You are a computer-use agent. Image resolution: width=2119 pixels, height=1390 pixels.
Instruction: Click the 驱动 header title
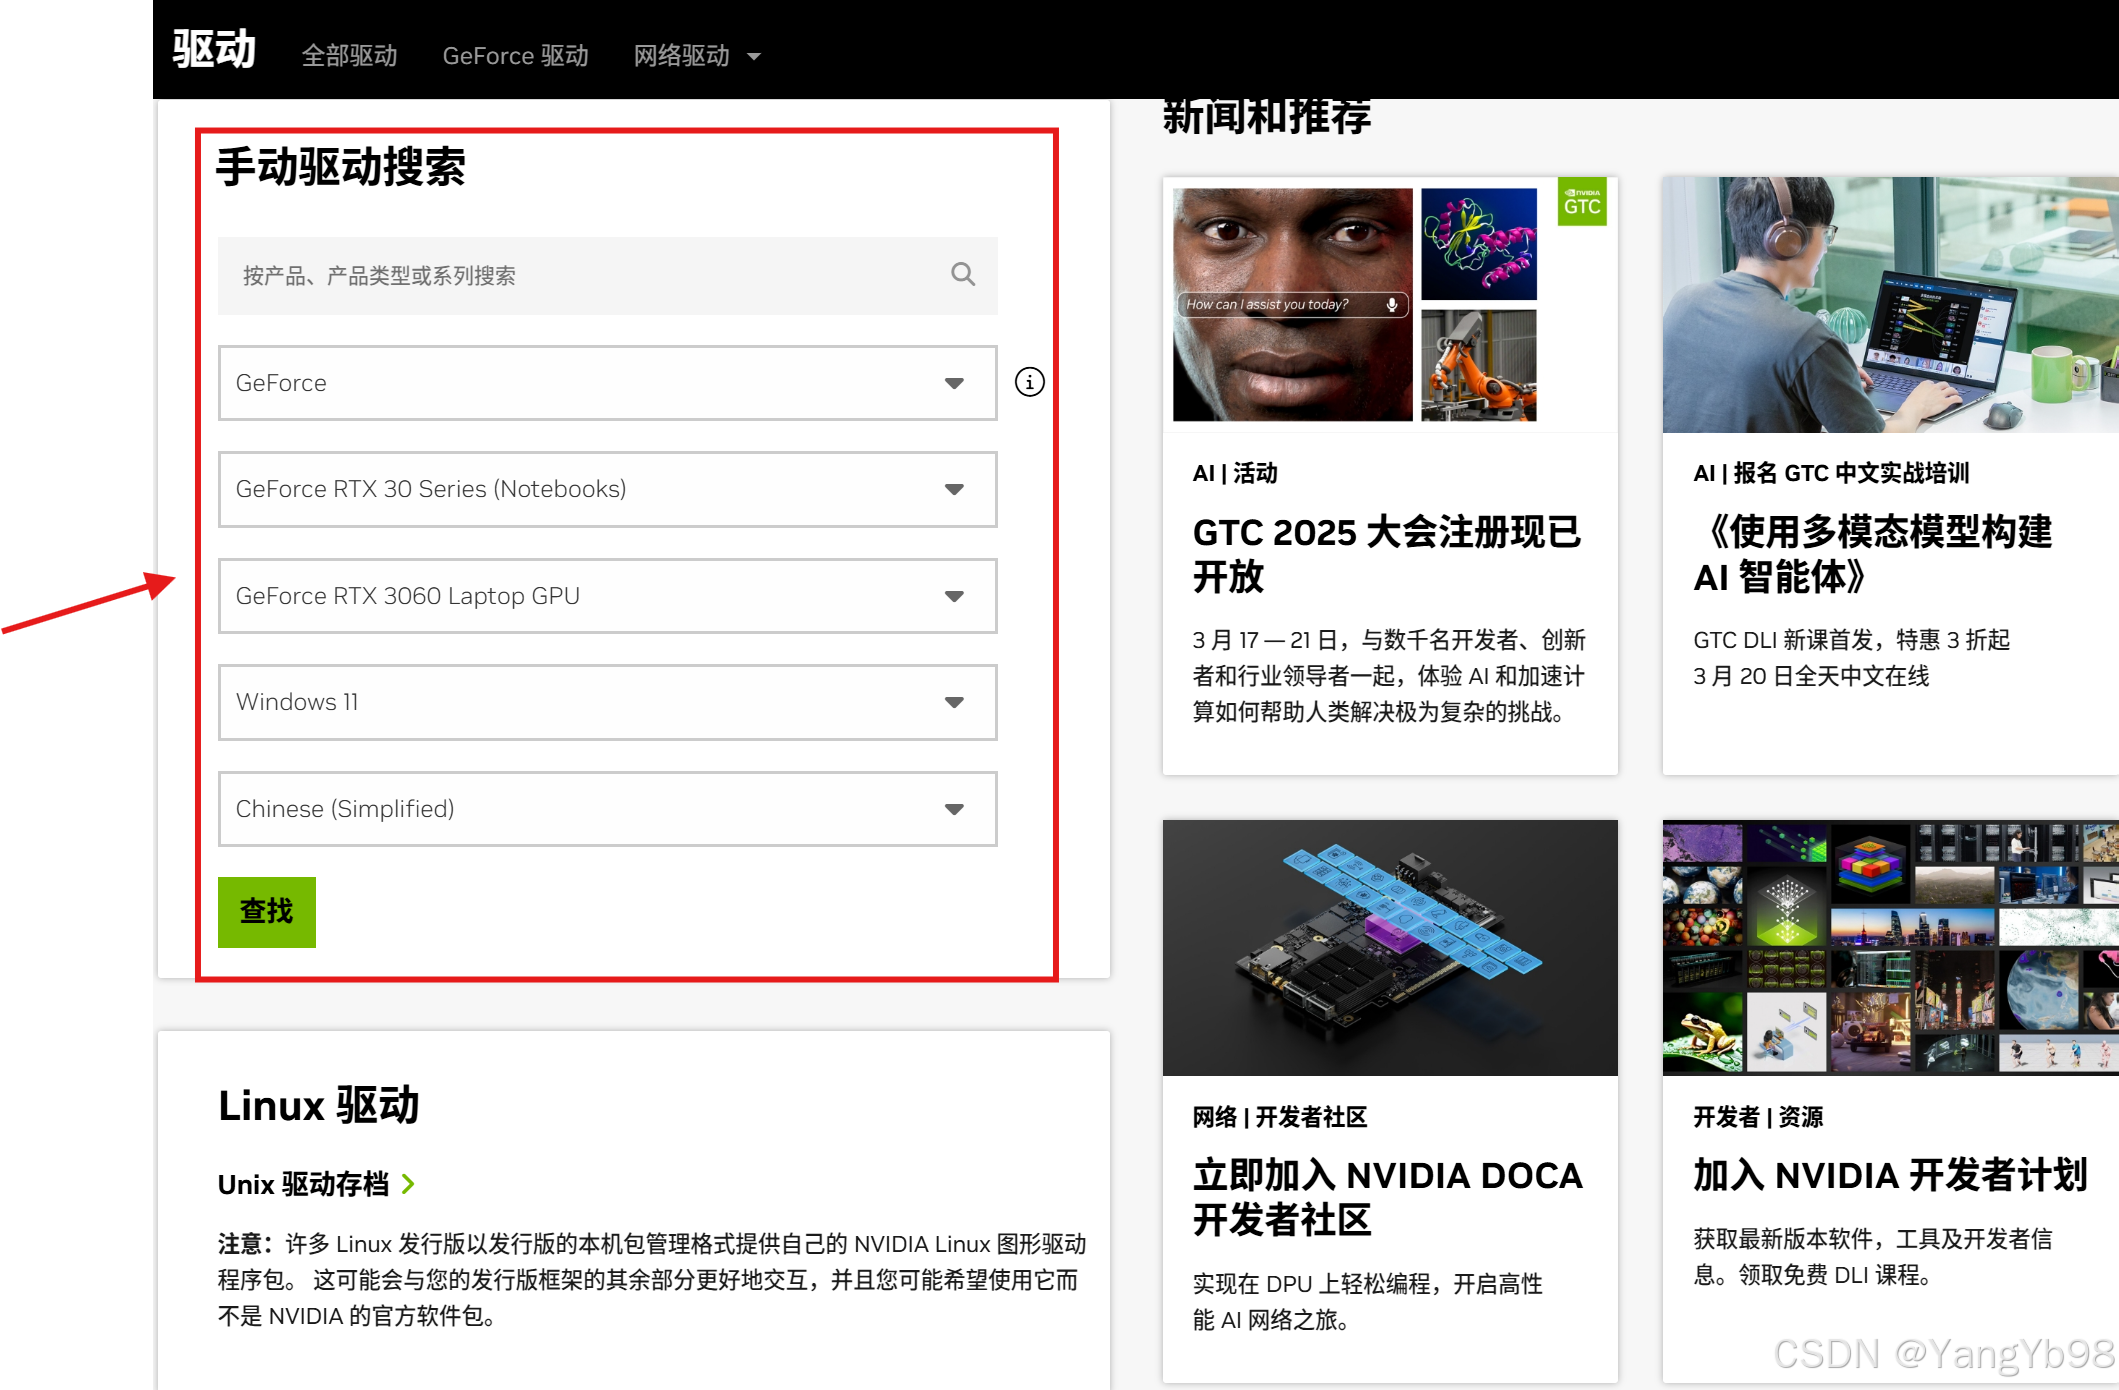214,49
